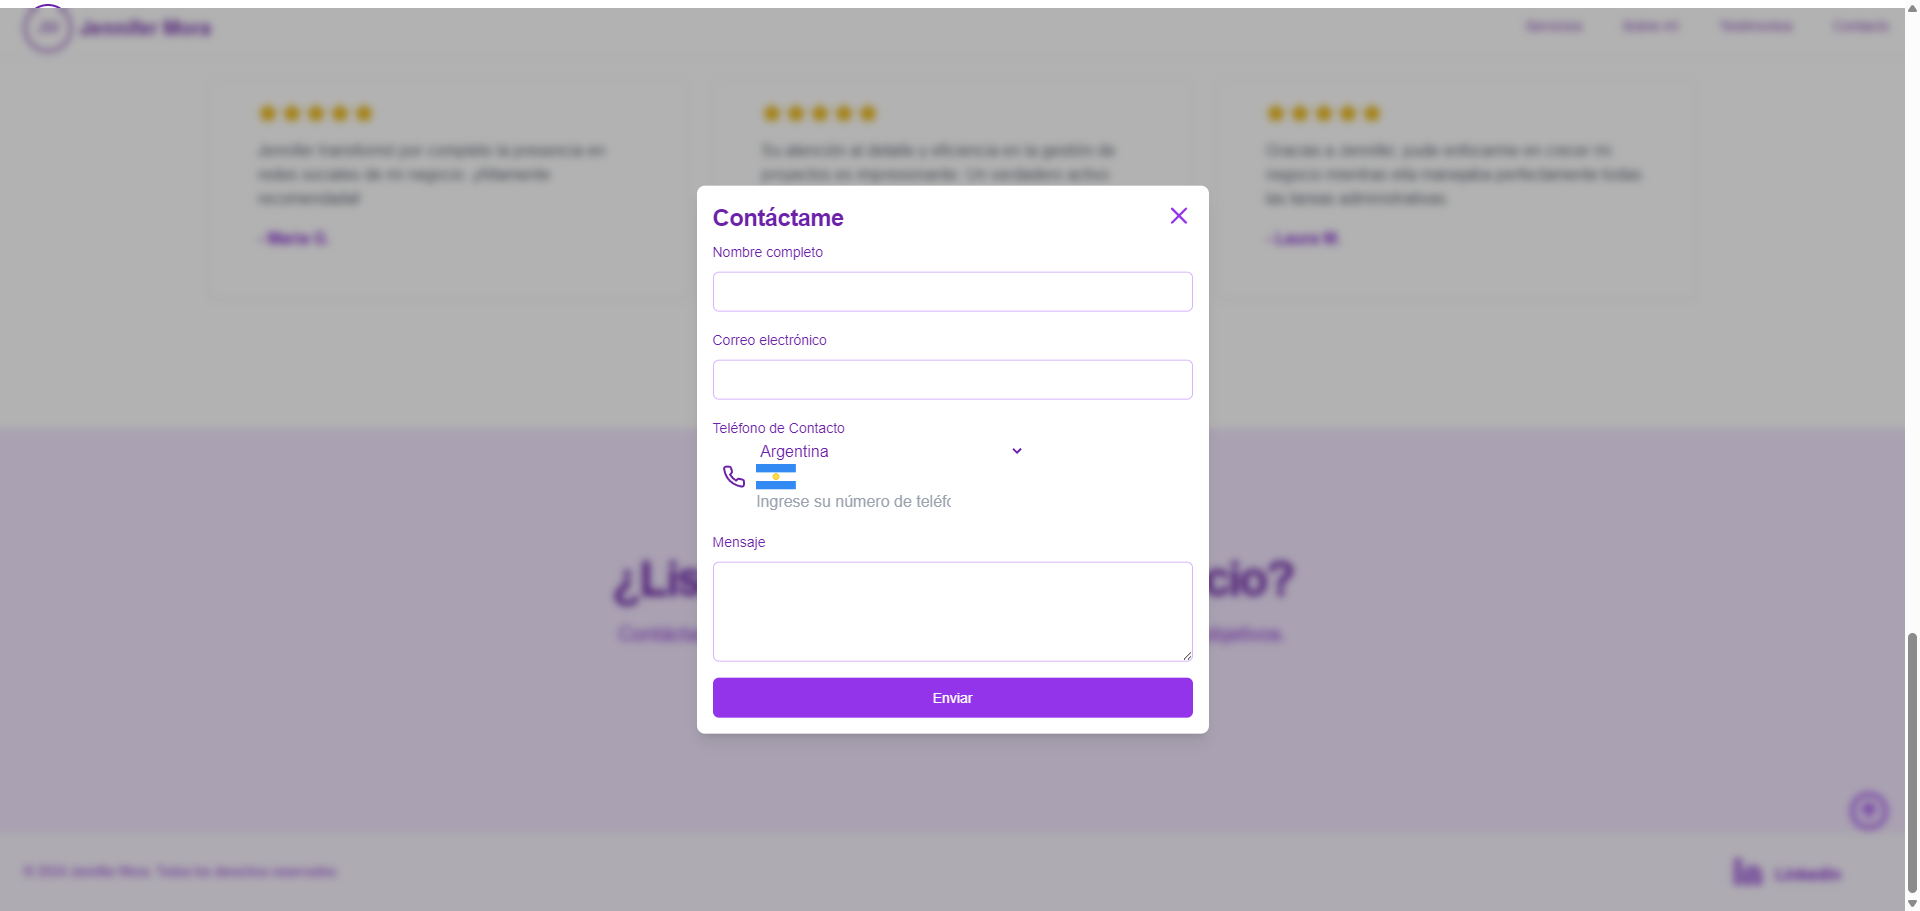Click inside the Mensaje textarea
Screen dimensions: 1920x911
952,611
